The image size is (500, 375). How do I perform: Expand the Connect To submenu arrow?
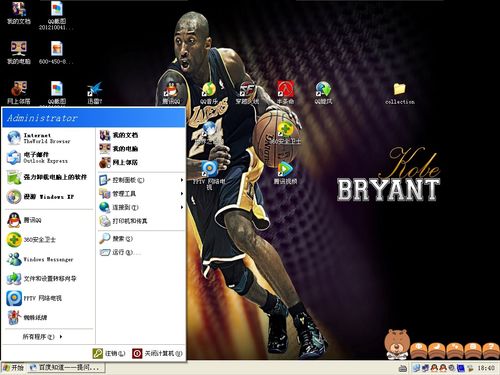[182, 207]
